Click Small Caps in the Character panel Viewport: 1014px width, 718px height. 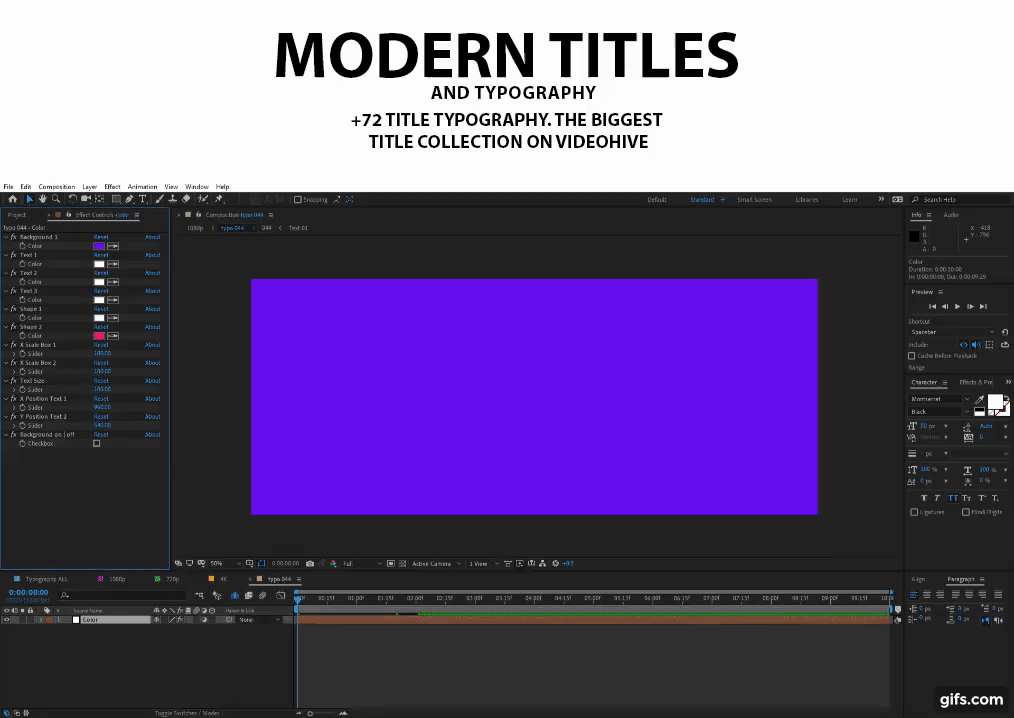pyautogui.click(x=966, y=498)
